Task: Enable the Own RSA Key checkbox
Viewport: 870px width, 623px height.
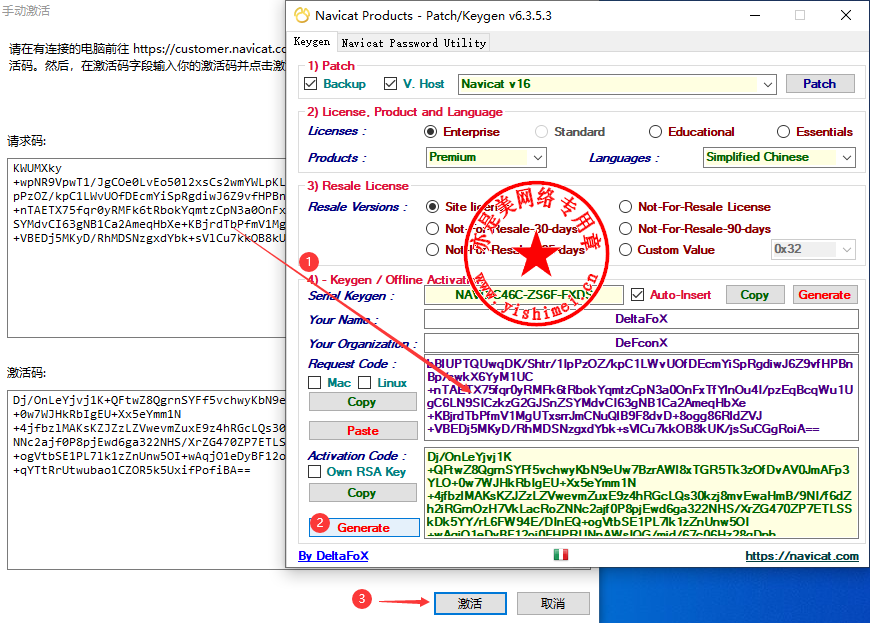Action: pos(315,472)
